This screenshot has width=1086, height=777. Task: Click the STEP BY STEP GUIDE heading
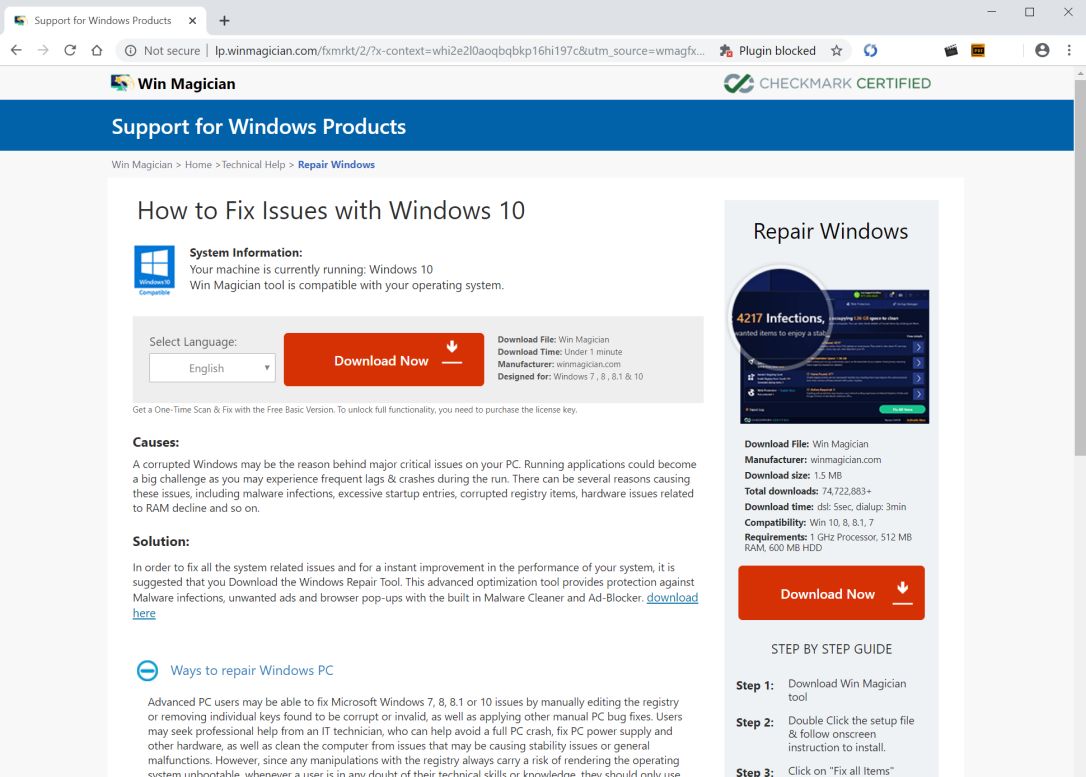coord(831,649)
